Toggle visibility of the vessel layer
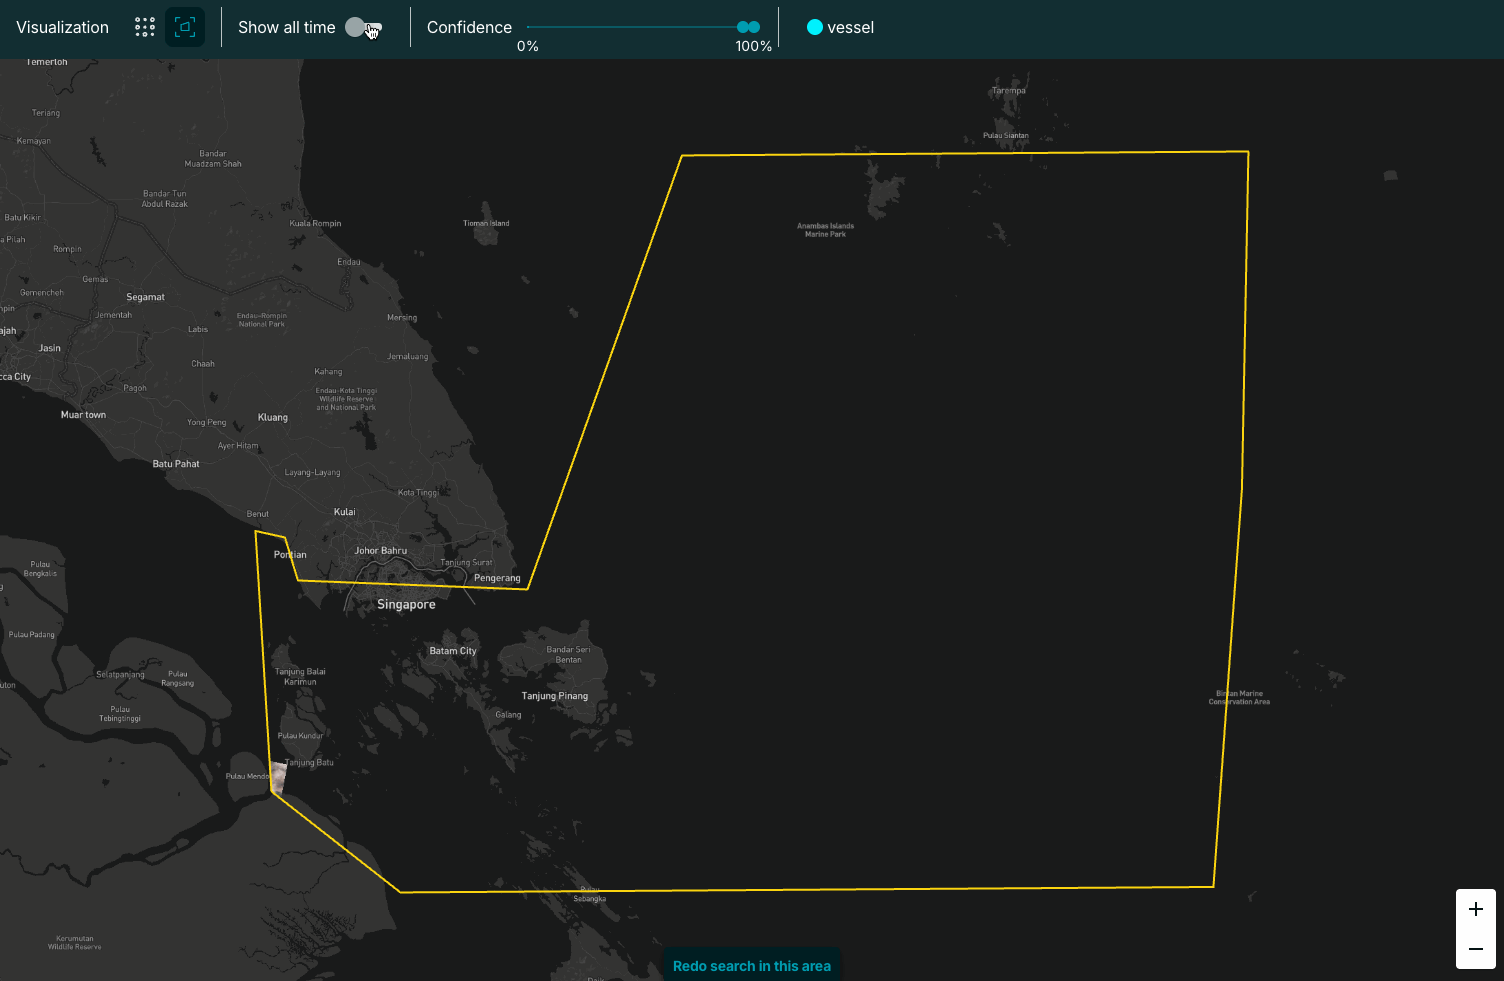Image resolution: width=1504 pixels, height=981 pixels. pos(814,27)
